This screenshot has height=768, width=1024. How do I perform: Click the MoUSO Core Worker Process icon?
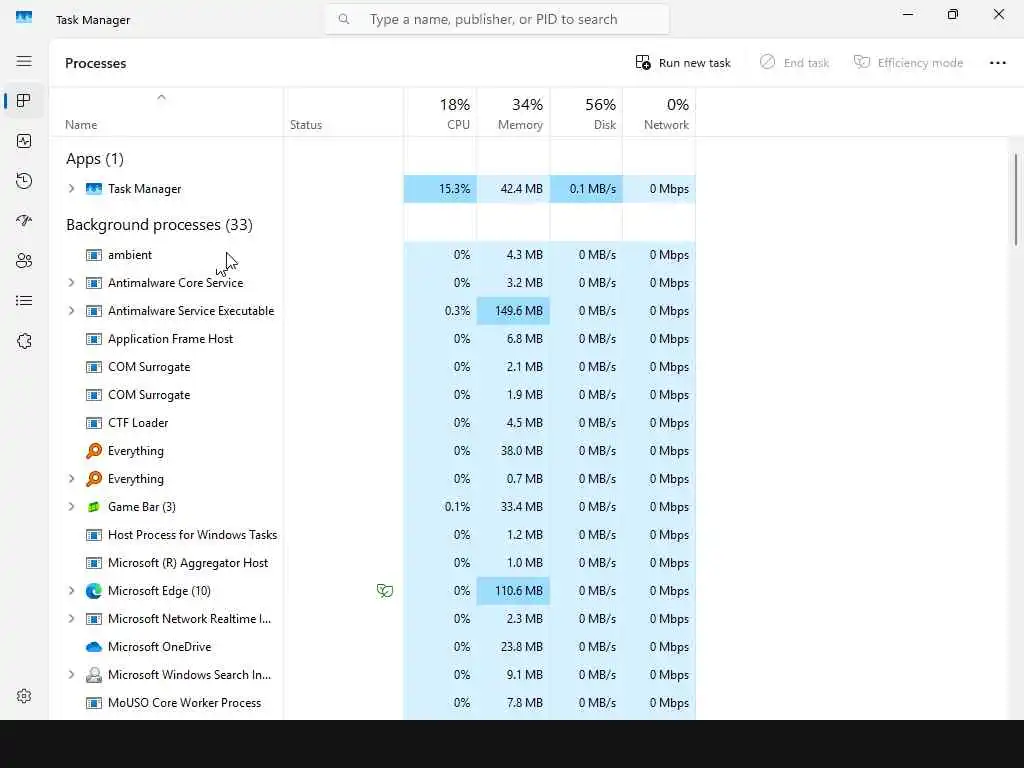coord(94,703)
